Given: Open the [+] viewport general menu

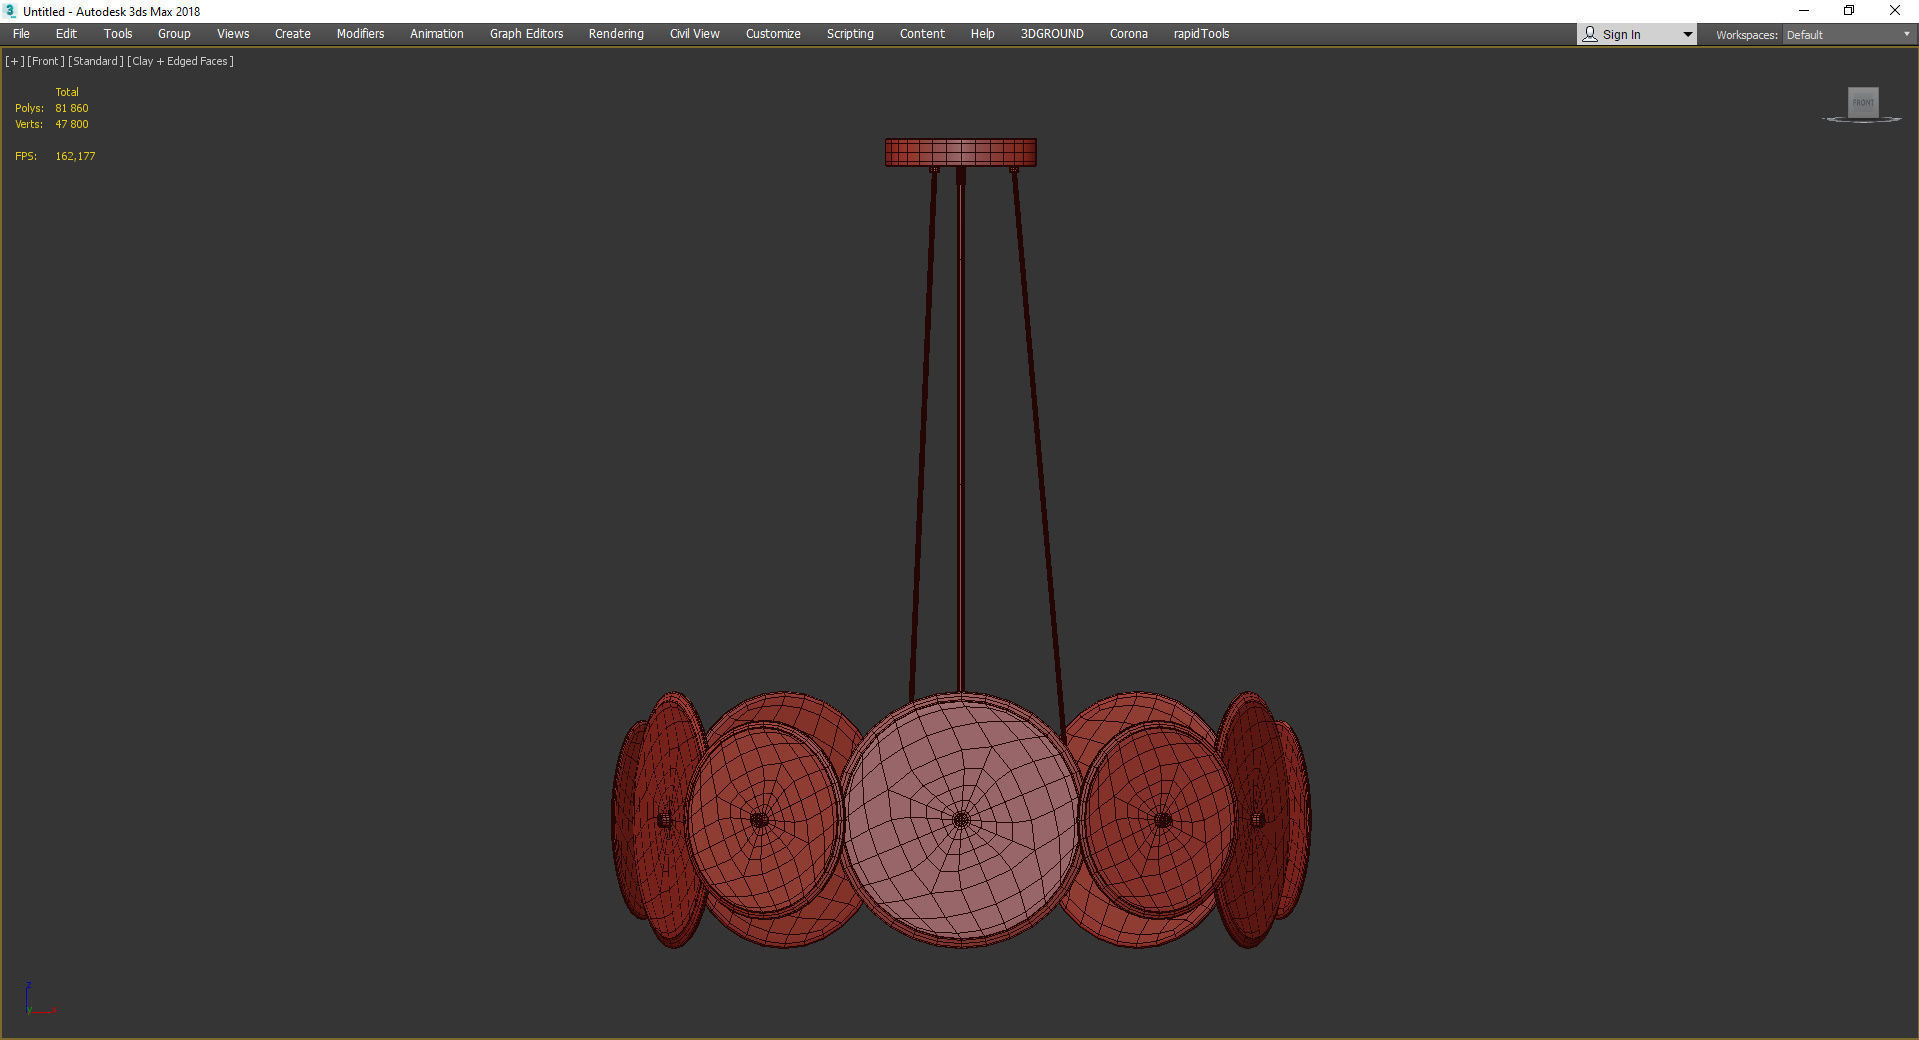Looking at the screenshot, I should point(14,61).
